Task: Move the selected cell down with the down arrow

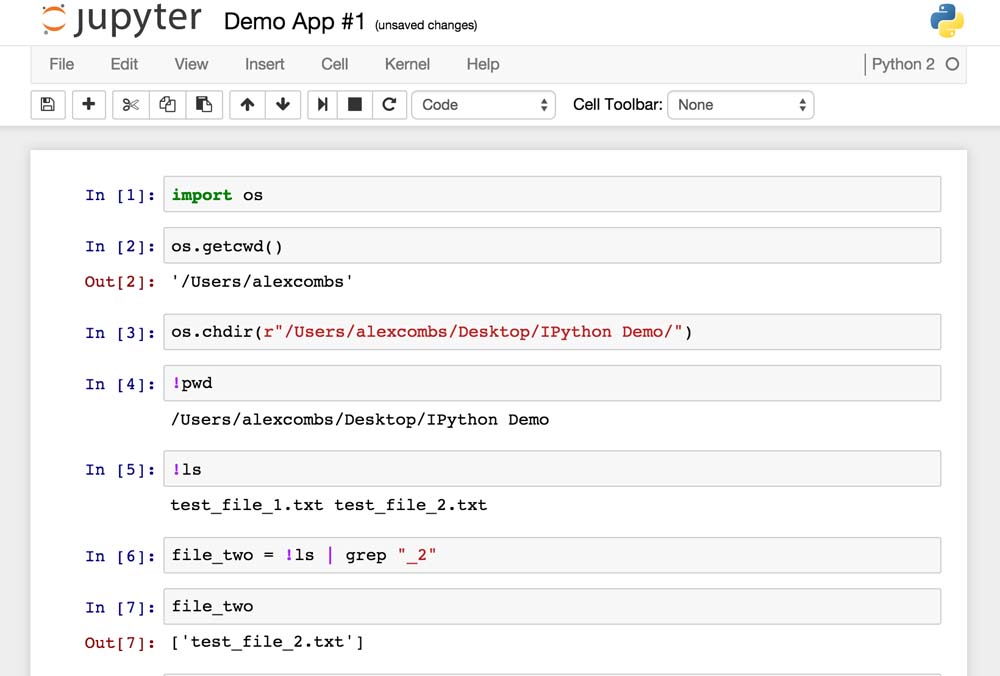Action: tap(283, 105)
